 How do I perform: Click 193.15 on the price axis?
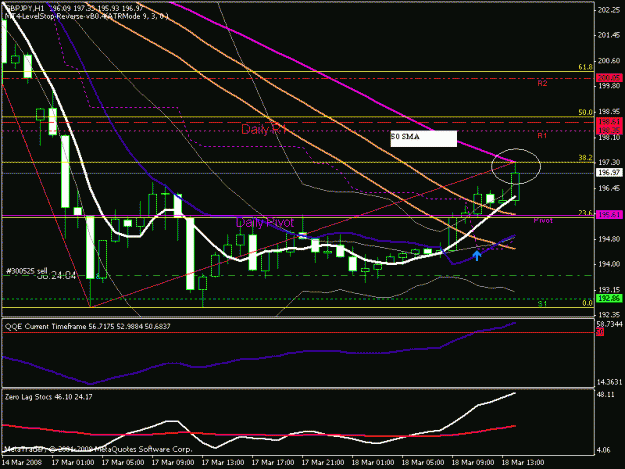609,290
